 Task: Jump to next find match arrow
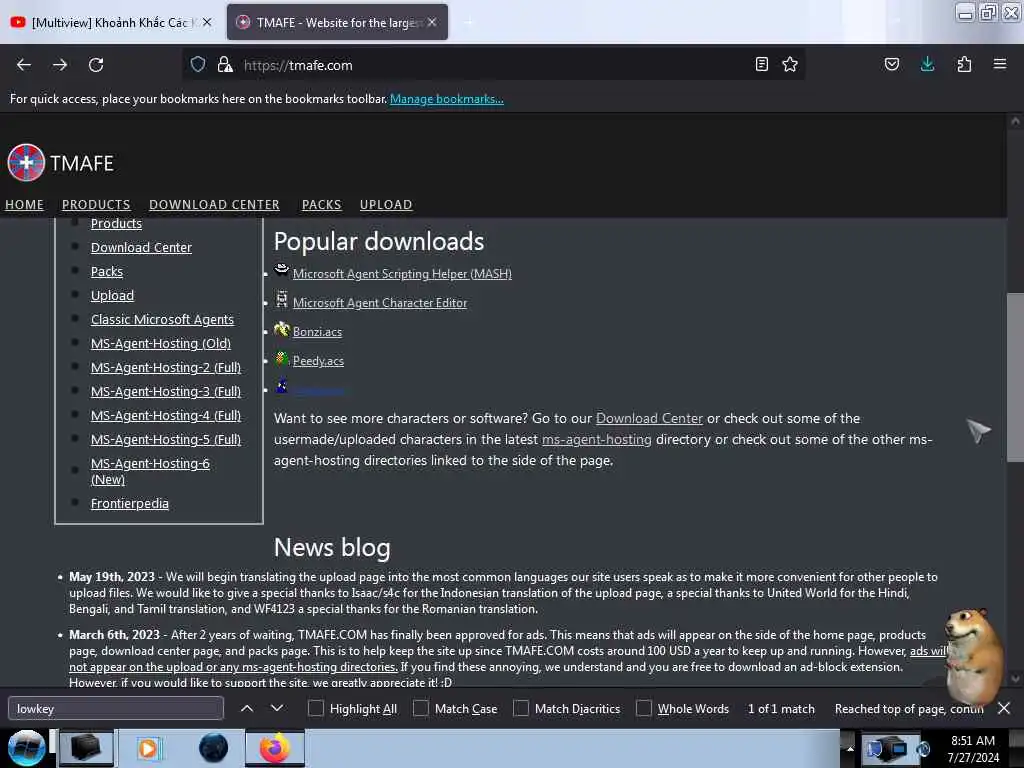coord(277,708)
